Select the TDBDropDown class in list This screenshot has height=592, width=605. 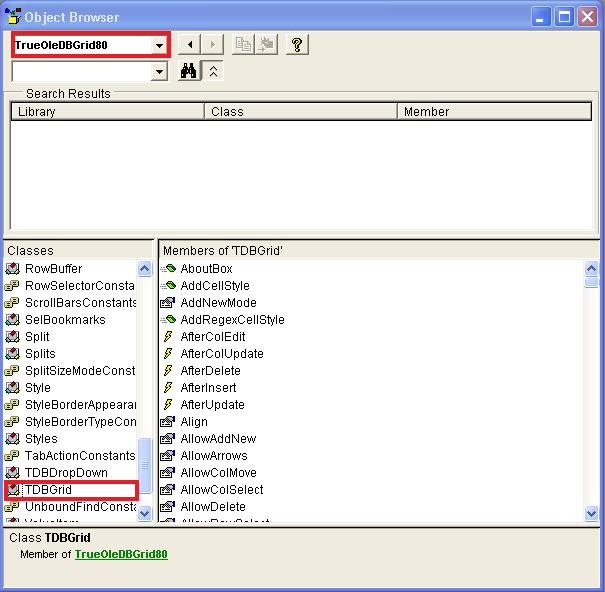click(x=65, y=473)
